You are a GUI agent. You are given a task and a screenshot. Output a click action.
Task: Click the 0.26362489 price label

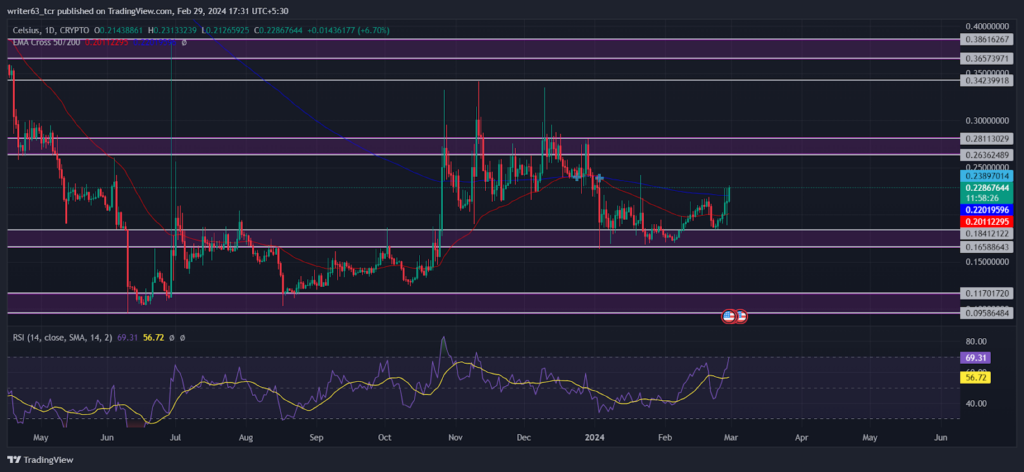(987, 155)
